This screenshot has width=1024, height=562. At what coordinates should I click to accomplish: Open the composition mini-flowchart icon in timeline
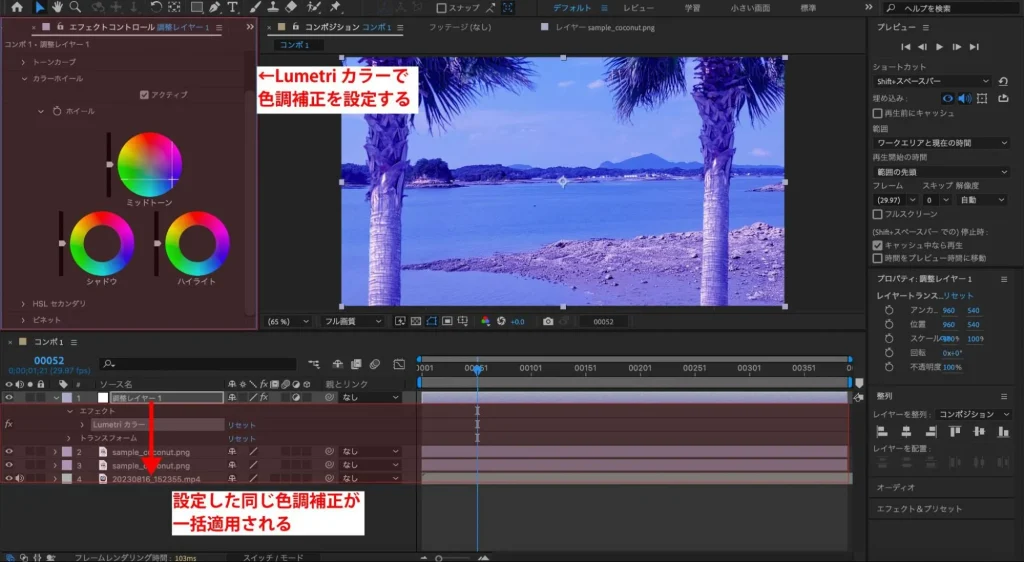pyautogui.click(x=314, y=364)
